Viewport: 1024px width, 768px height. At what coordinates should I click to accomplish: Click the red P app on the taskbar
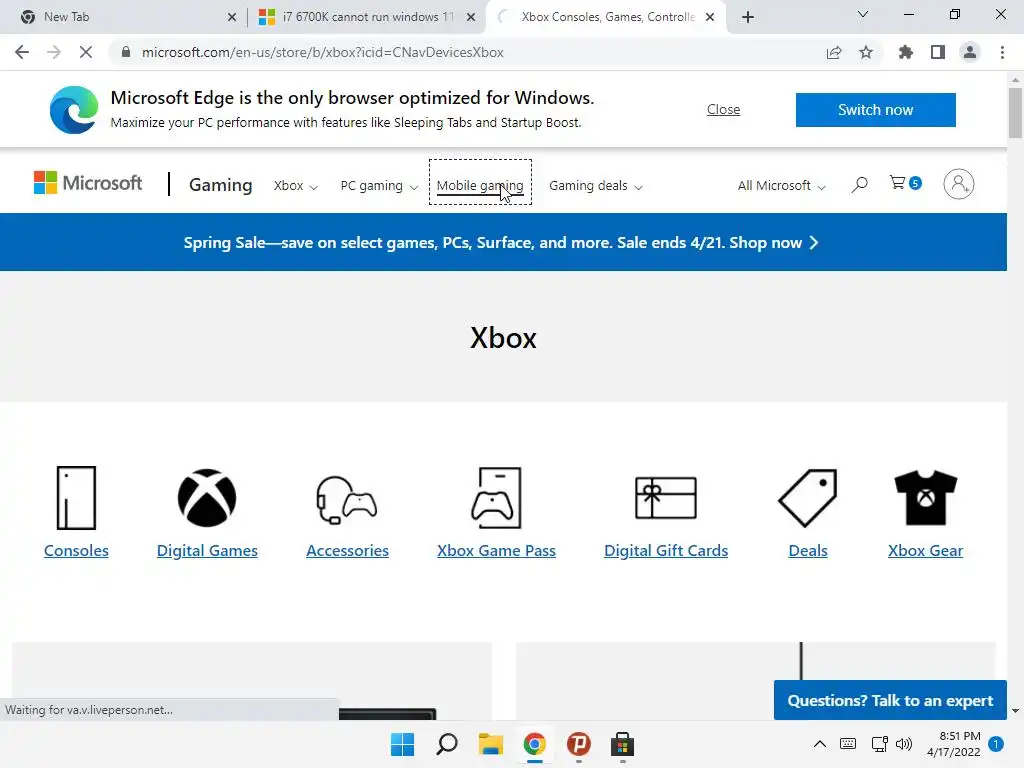coord(579,744)
